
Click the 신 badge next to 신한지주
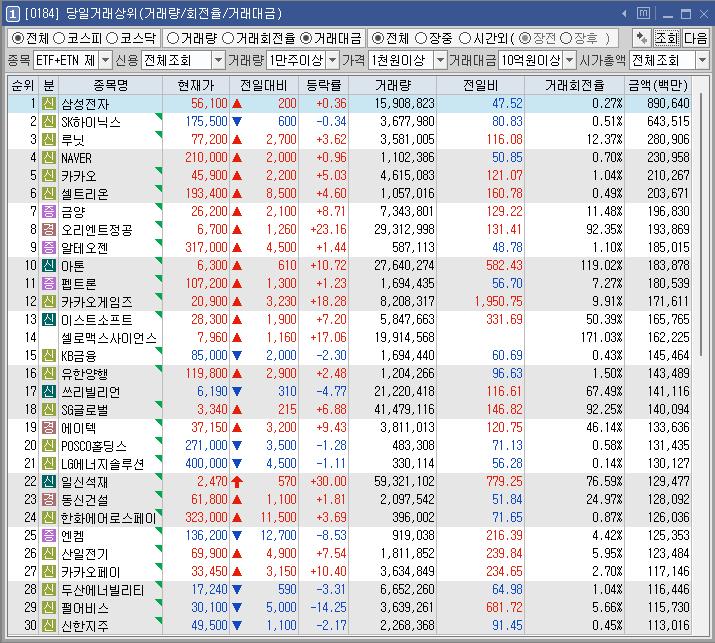(49, 626)
